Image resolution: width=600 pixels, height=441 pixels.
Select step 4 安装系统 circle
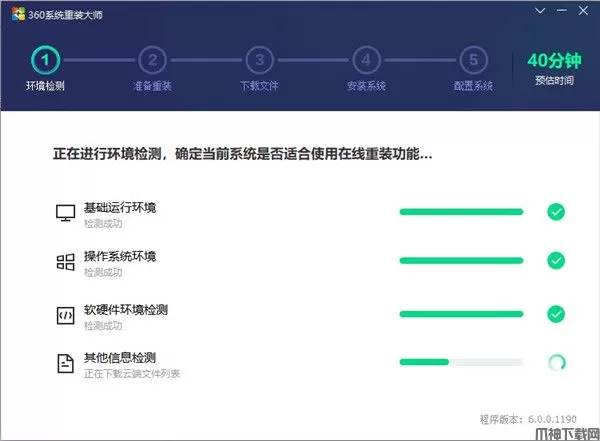366,60
